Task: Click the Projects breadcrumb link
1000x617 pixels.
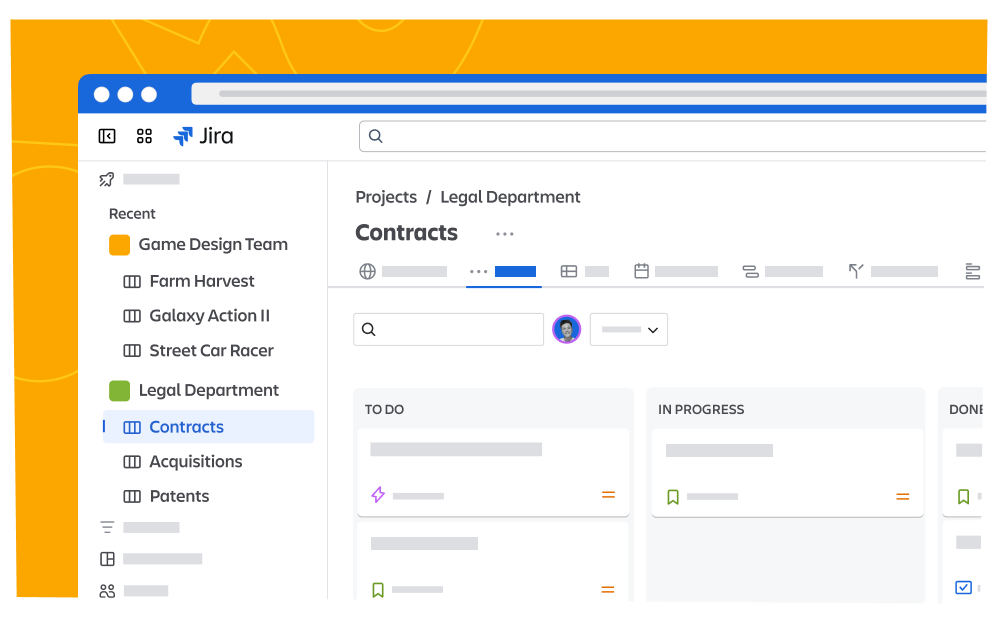Action: [x=386, y=197]
